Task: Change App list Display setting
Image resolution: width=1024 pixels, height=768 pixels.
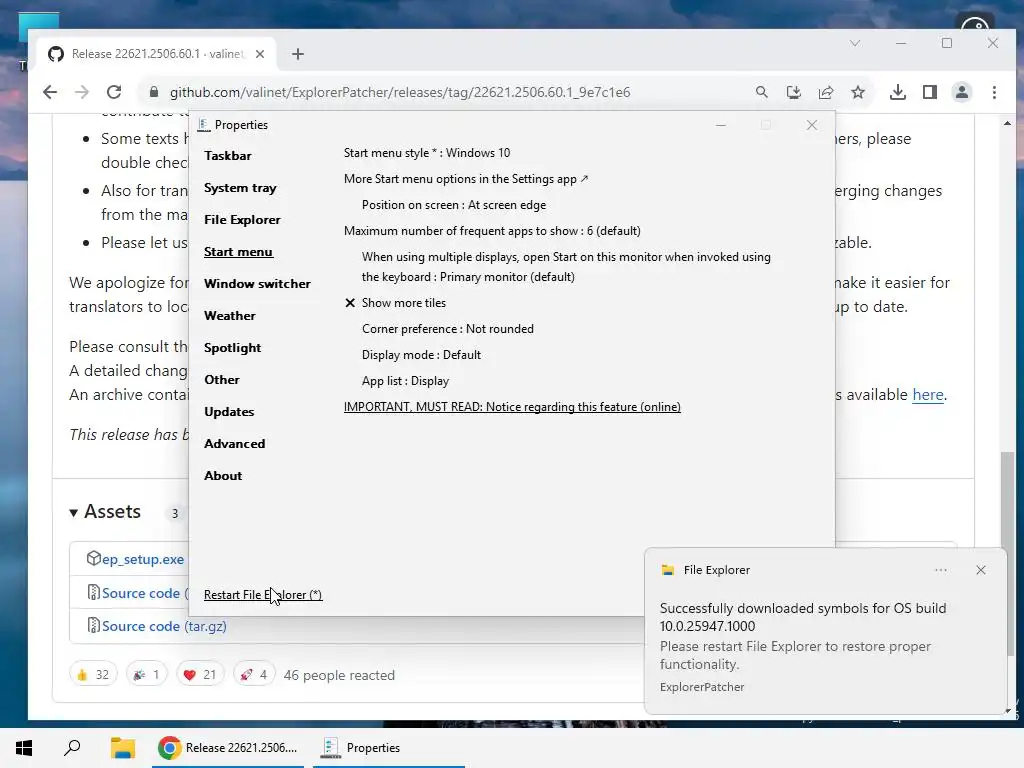Action: [406, 381]
